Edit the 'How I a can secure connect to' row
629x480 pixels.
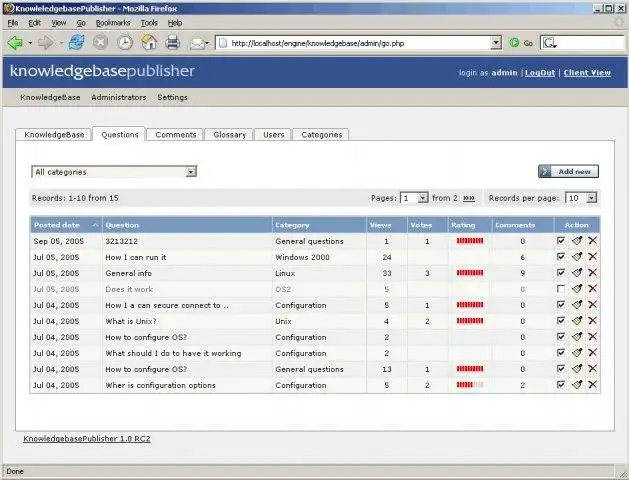click(577, 305)
